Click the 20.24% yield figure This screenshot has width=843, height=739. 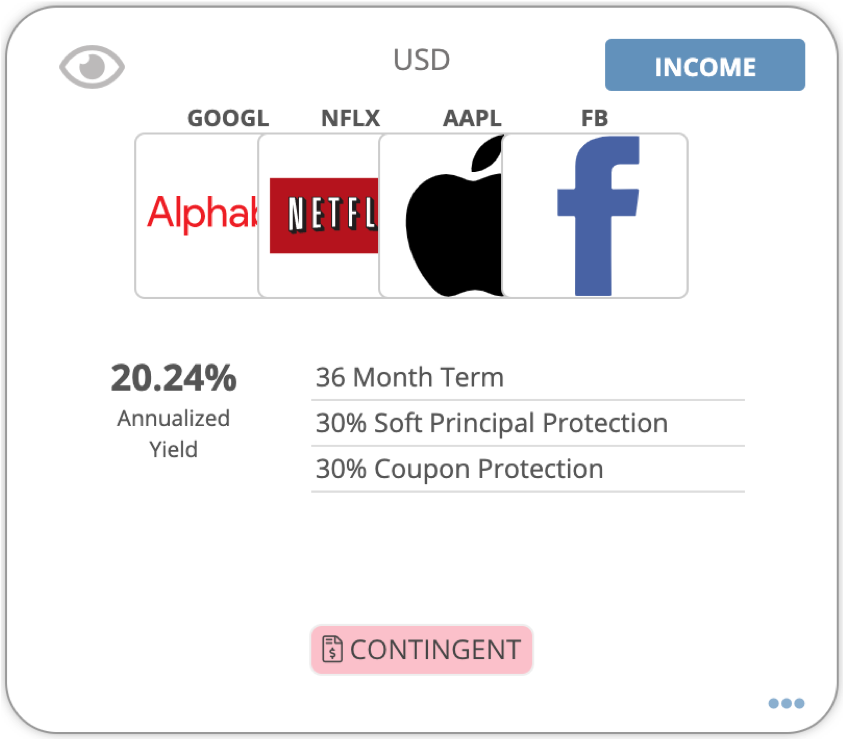[x=173, y=378]
